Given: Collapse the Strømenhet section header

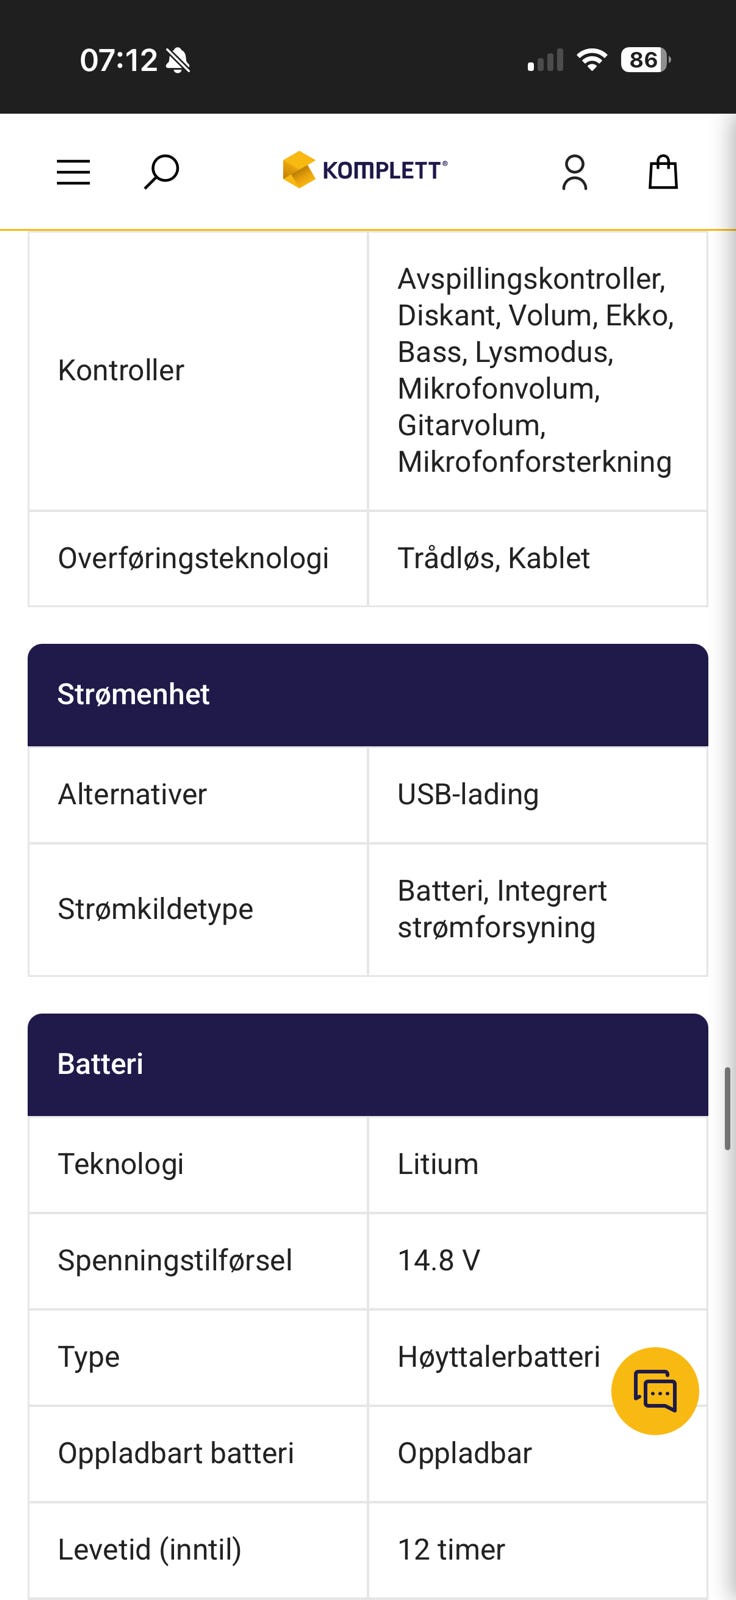Looking at the screenshot, I should [368, 695].
